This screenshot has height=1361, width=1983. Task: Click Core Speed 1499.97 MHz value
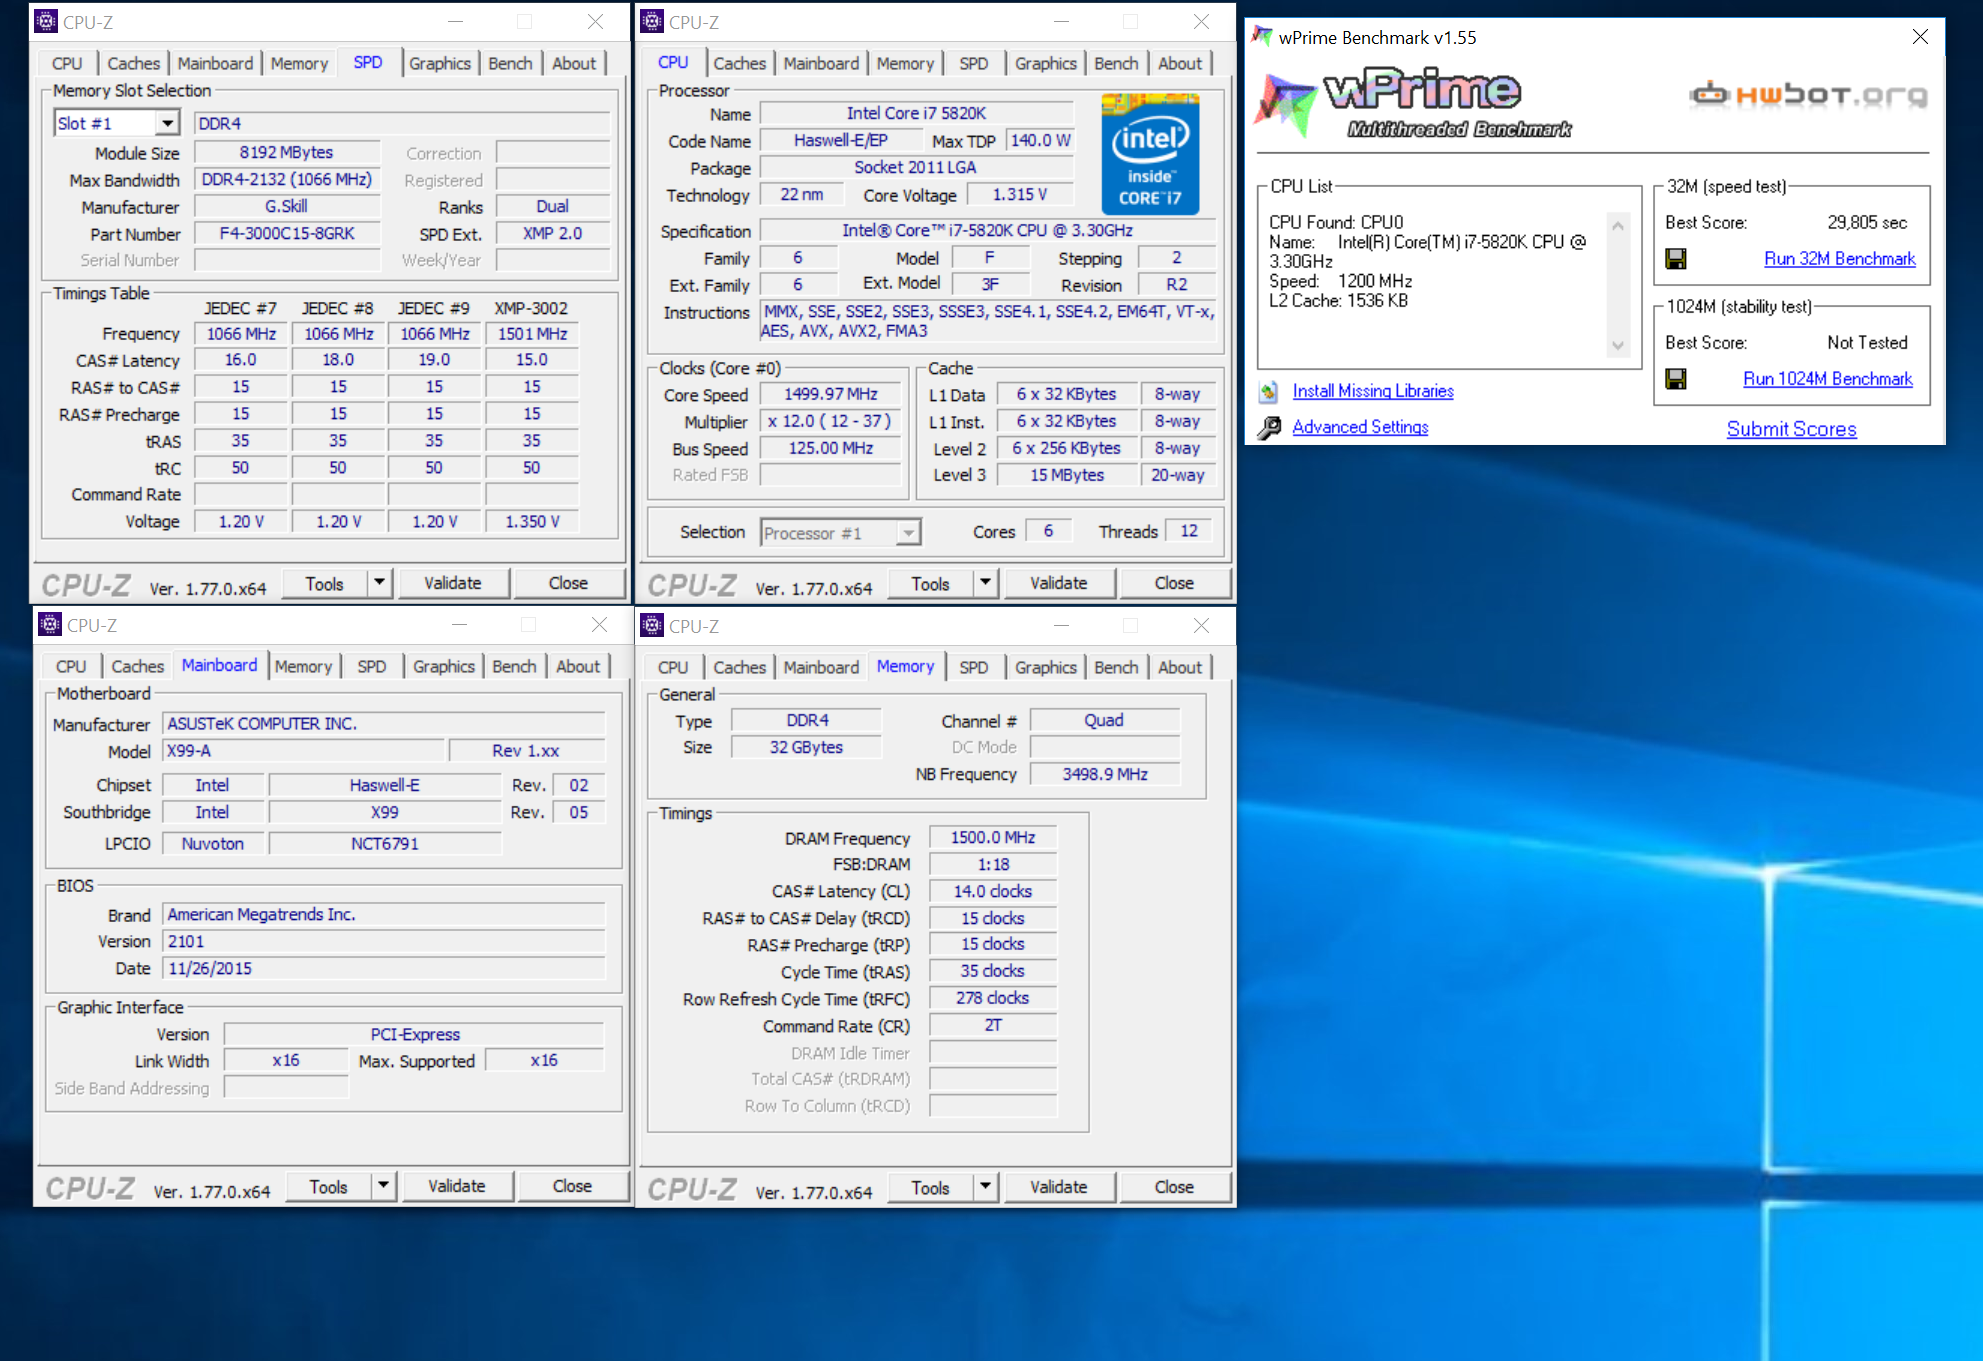click(x=830, y=394)
